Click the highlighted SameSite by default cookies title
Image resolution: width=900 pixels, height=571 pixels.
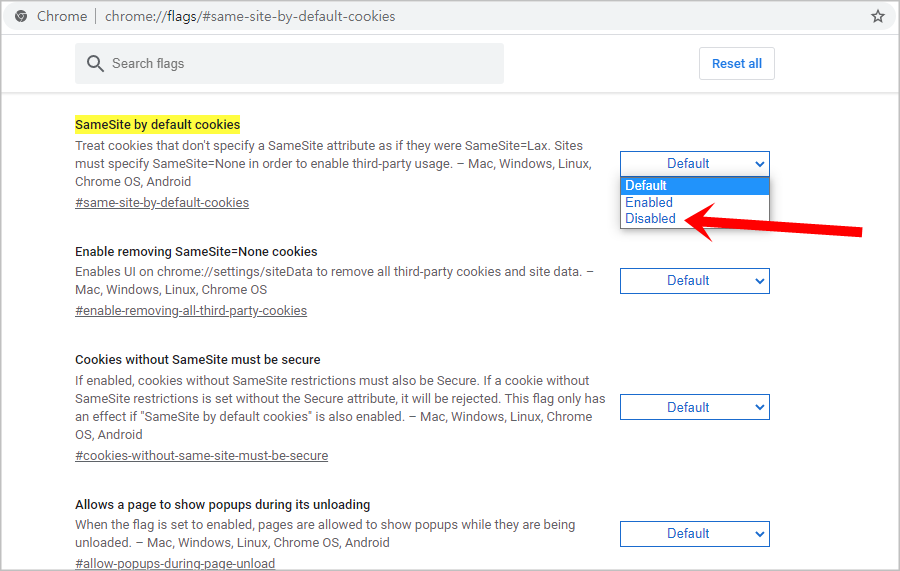[x=157, y=125]
